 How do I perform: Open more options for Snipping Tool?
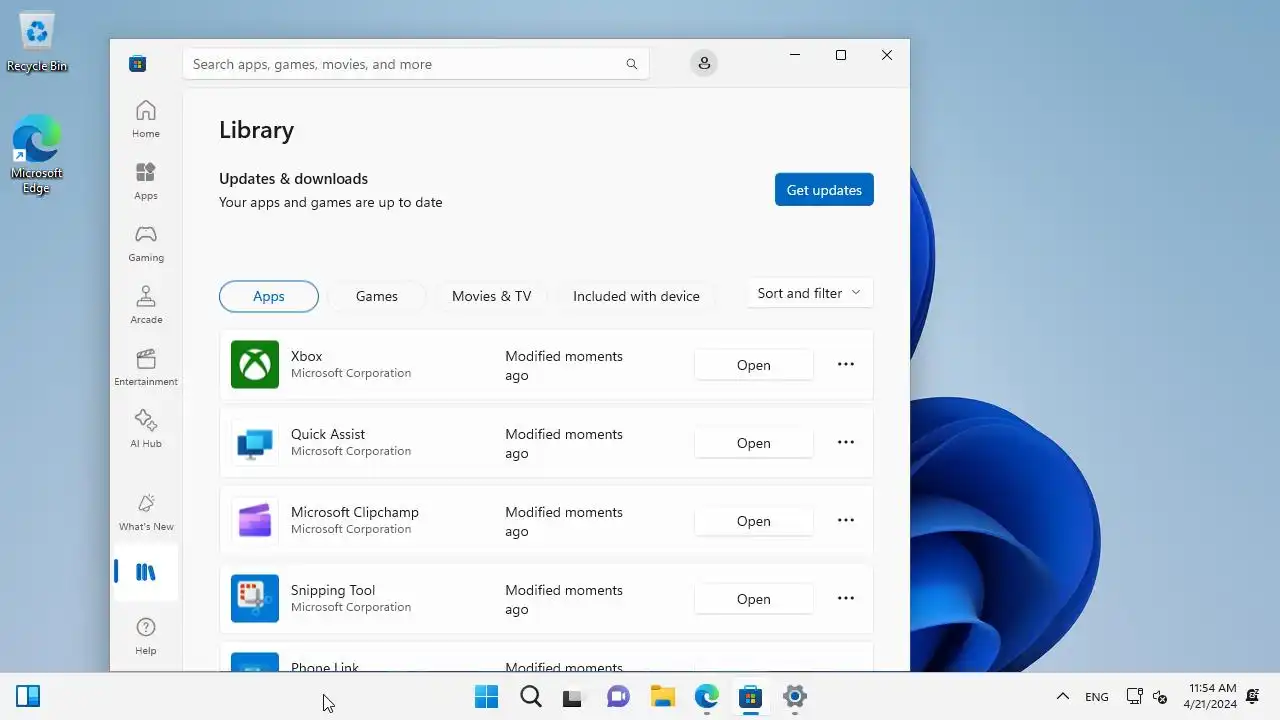(x=846, y=598)
